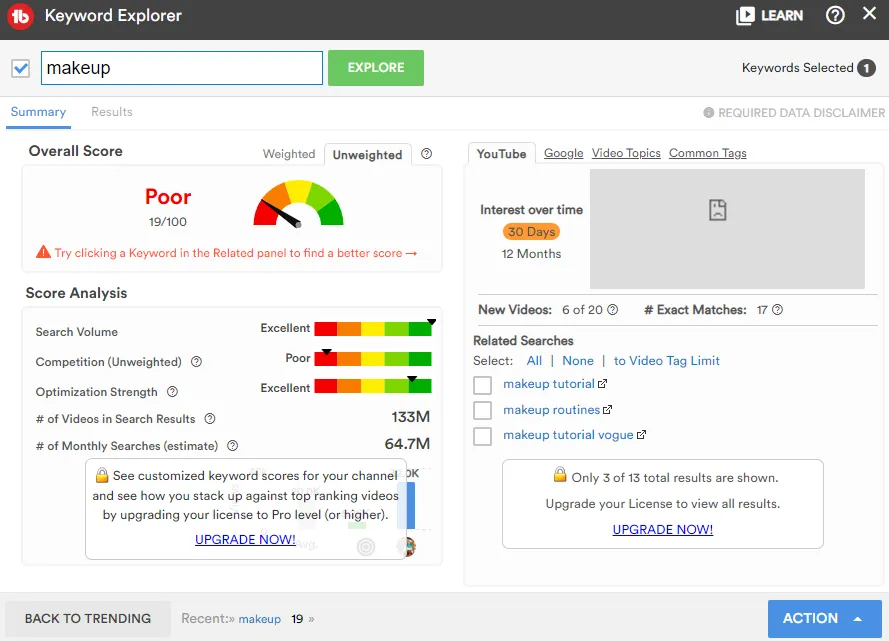This screenshot has width=889, height=641.
Task: Click the TubeBuddy logo icon
Action: click(x=20, y=16)
